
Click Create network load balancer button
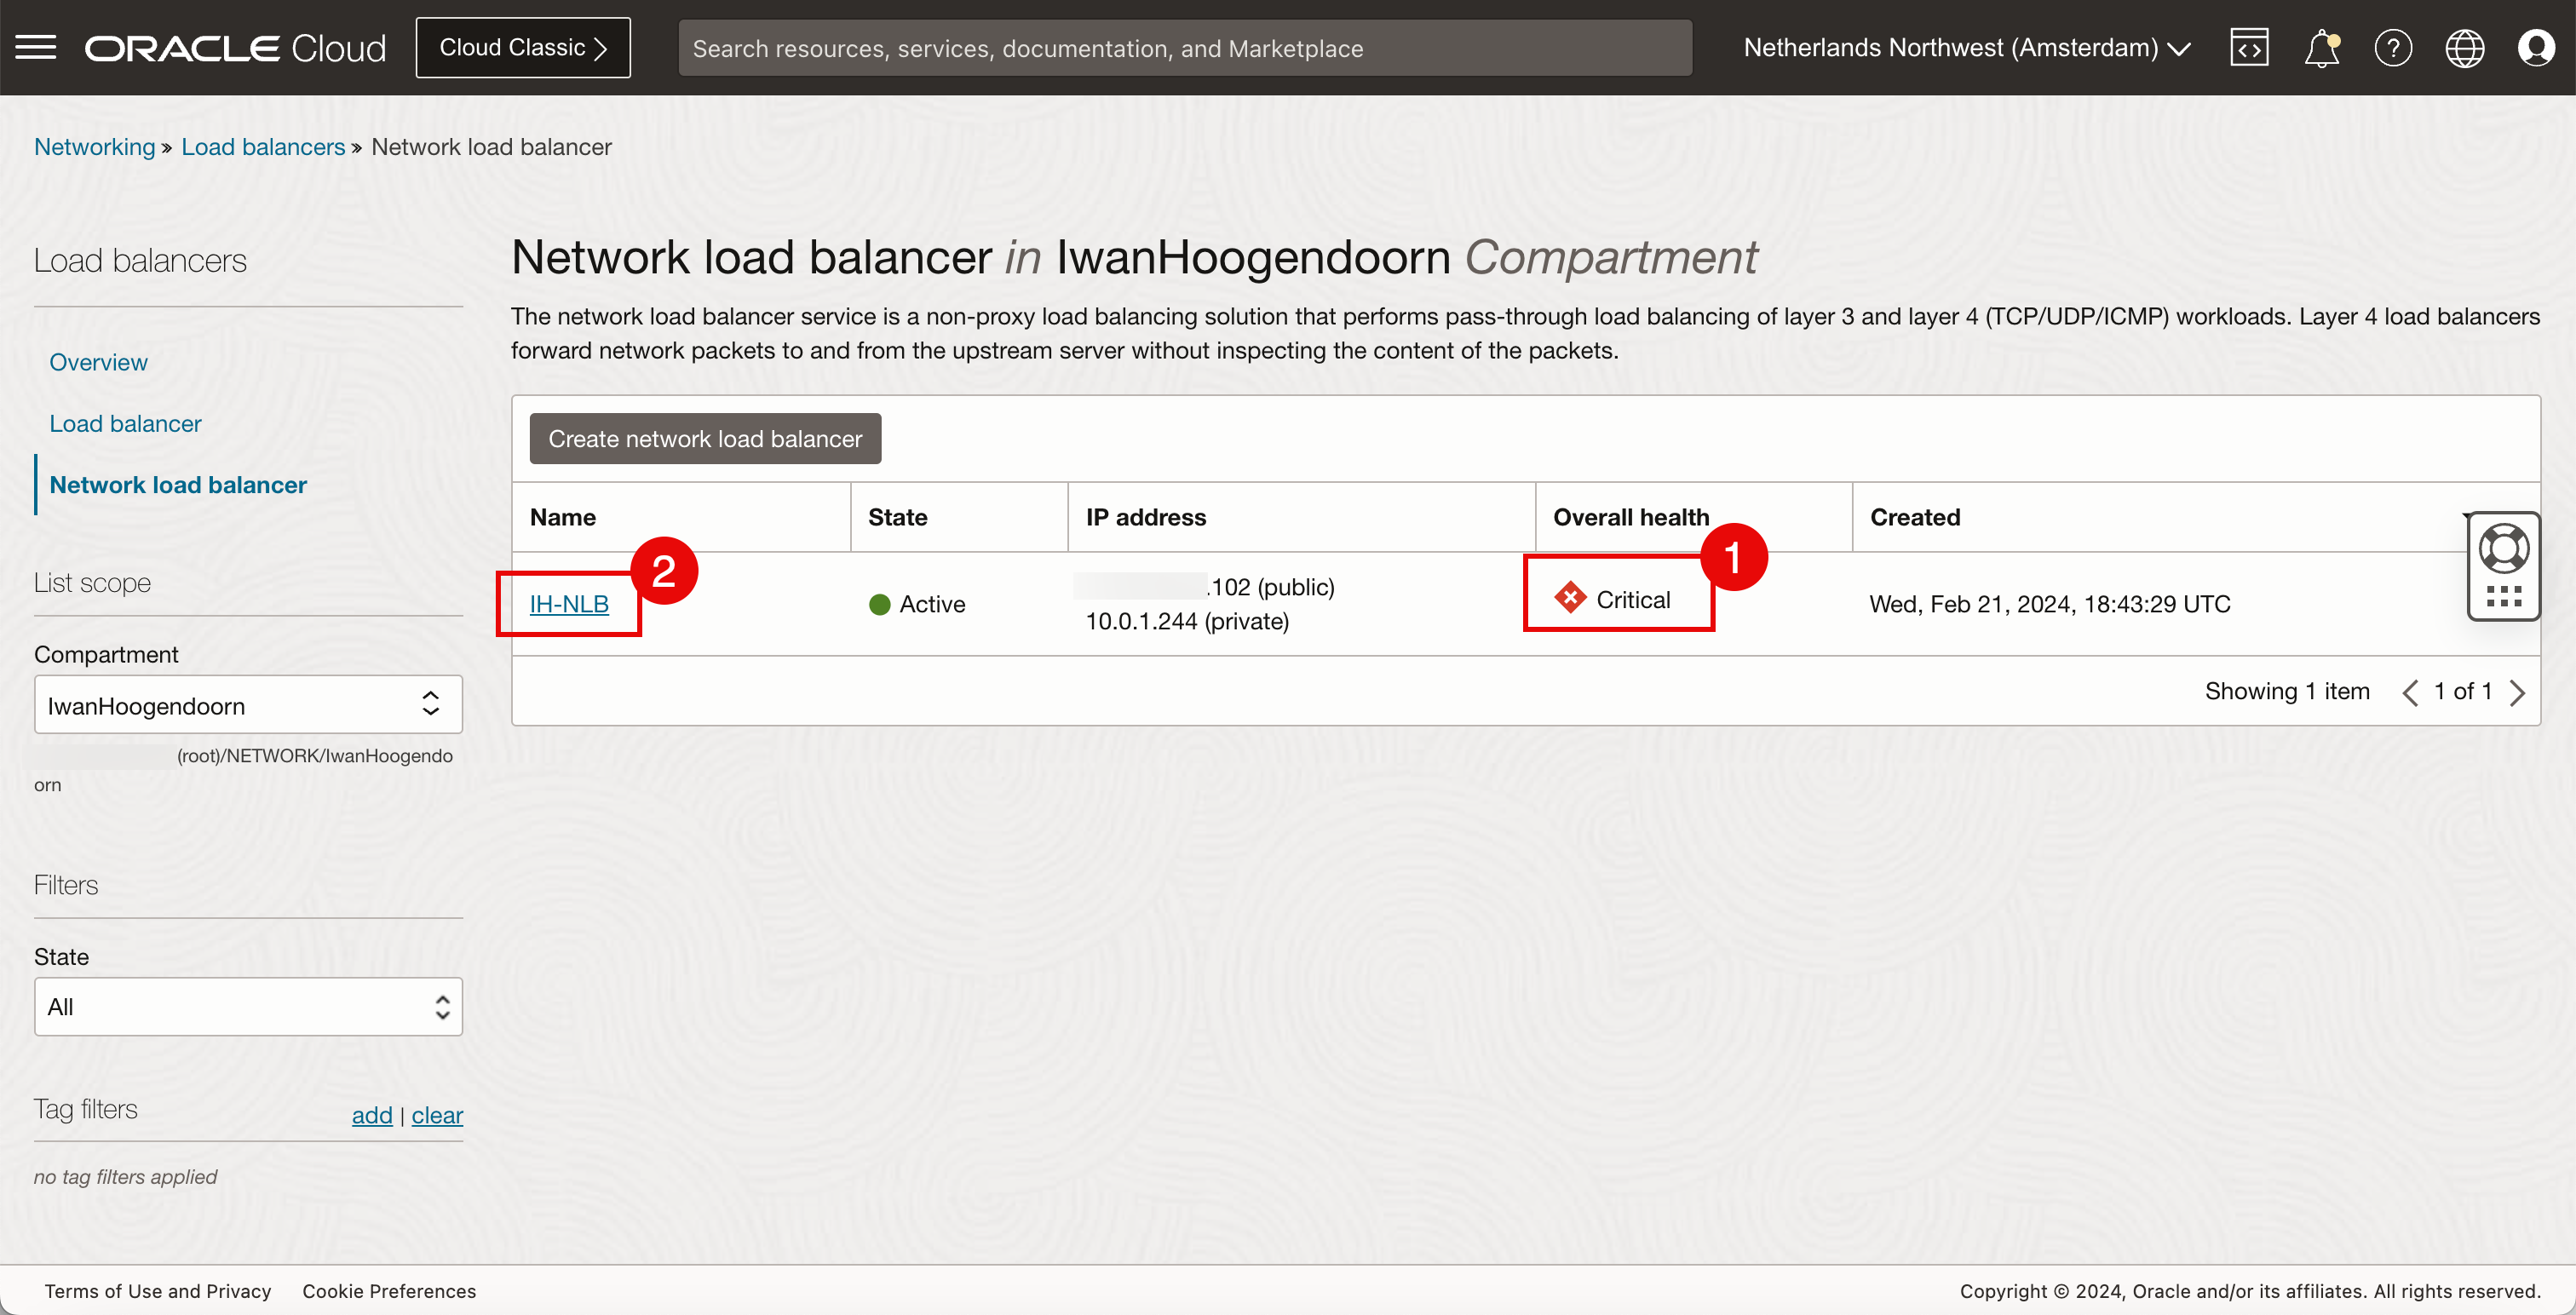[x=705, y=438]
